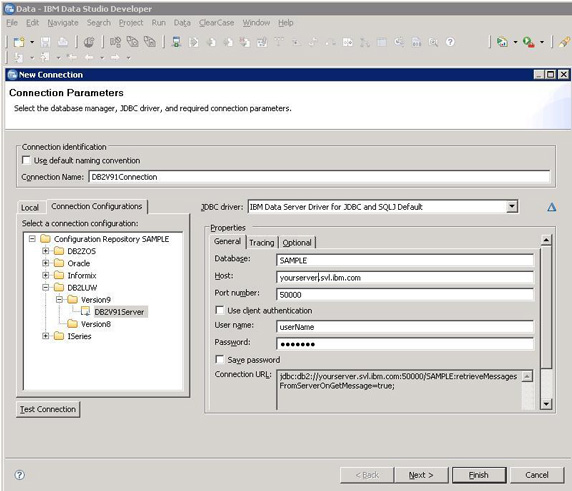Expand the Informix tree node
The width and height of the screenshot is (572, 491).
[x=46, y=275]
